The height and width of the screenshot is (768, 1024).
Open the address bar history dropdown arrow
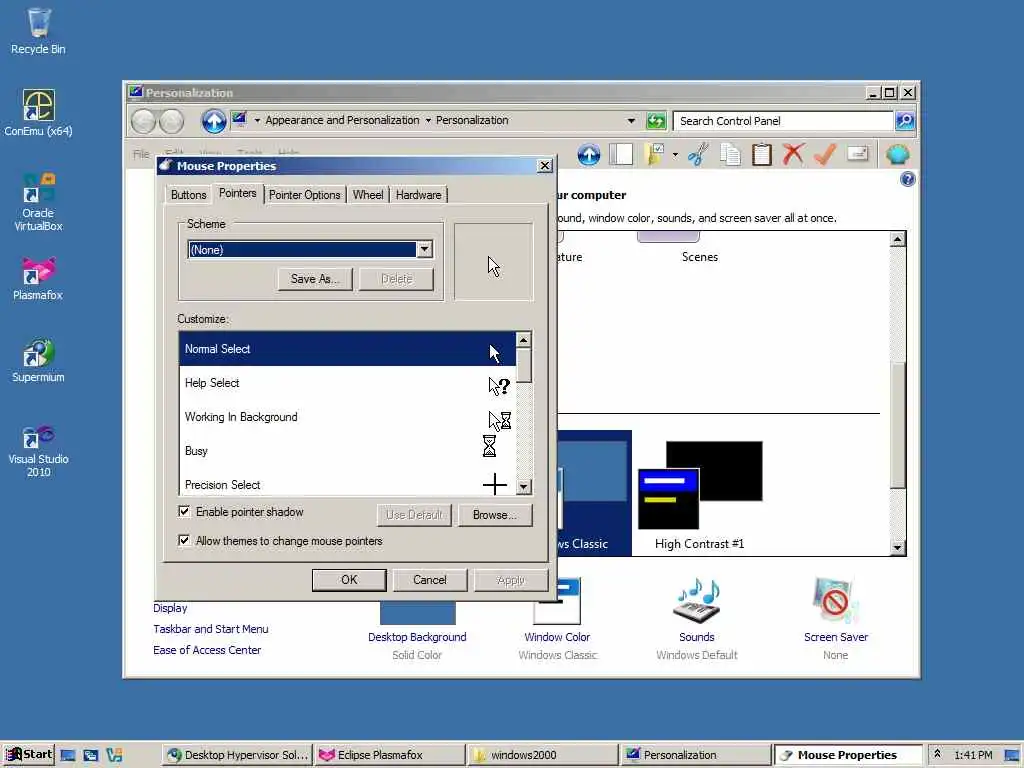(x=631, y=121)
